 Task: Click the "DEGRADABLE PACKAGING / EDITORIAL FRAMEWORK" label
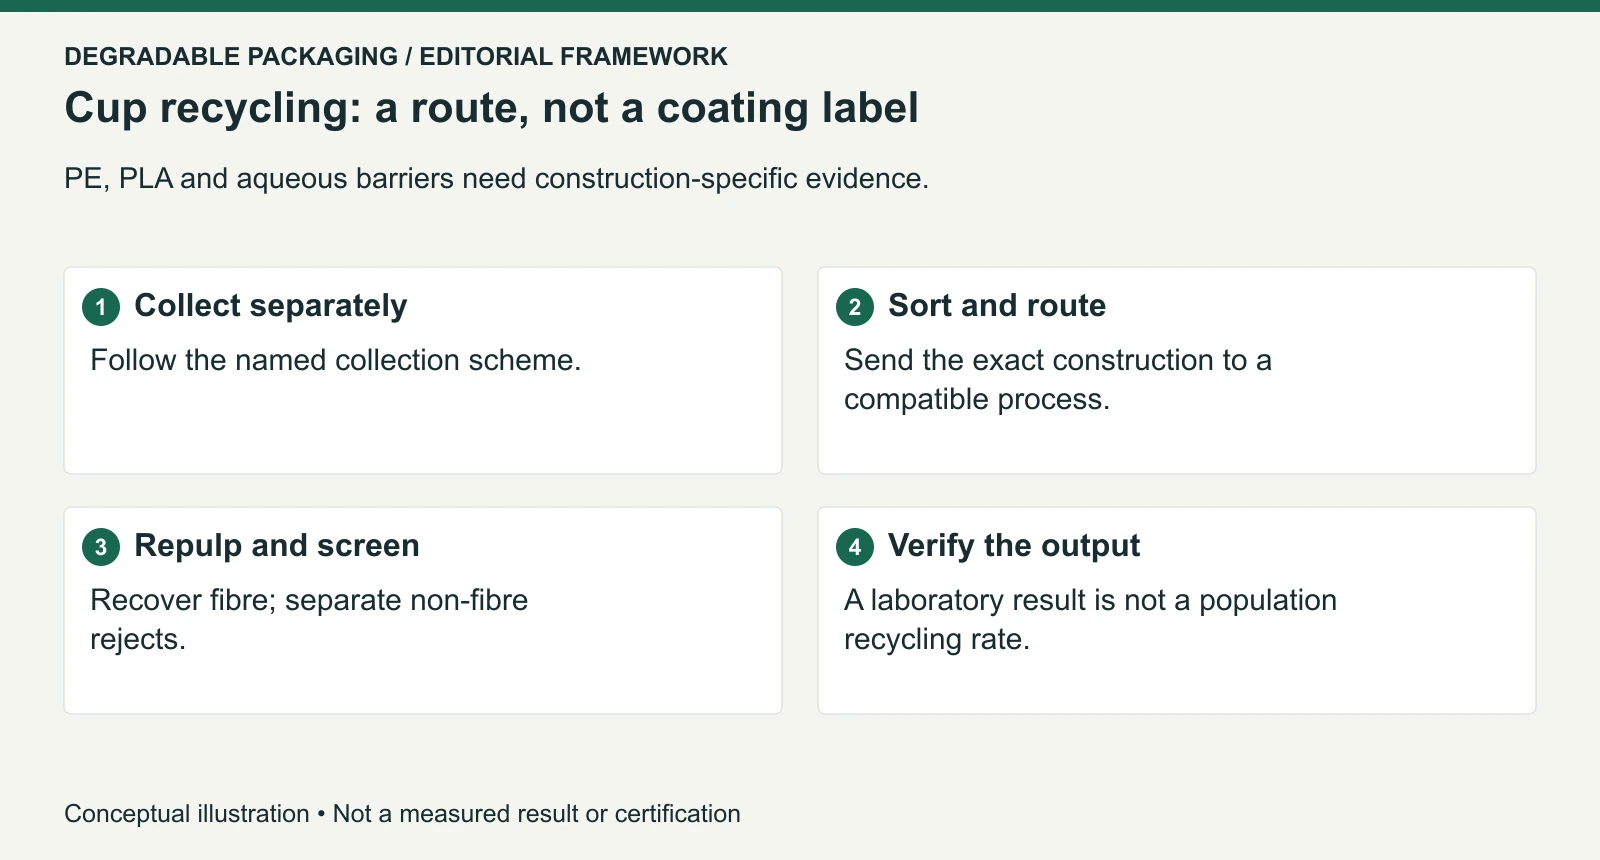(x=396, y=56)
